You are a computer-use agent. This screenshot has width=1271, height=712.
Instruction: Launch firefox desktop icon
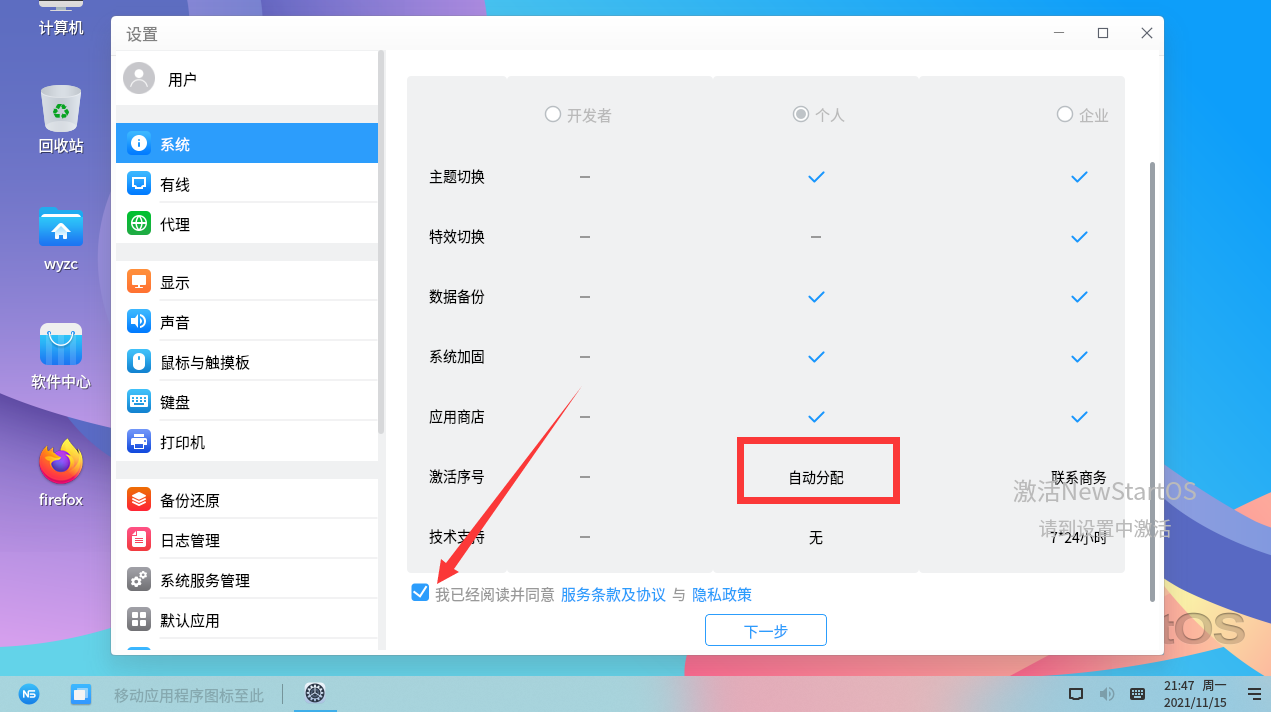[61, 474]
